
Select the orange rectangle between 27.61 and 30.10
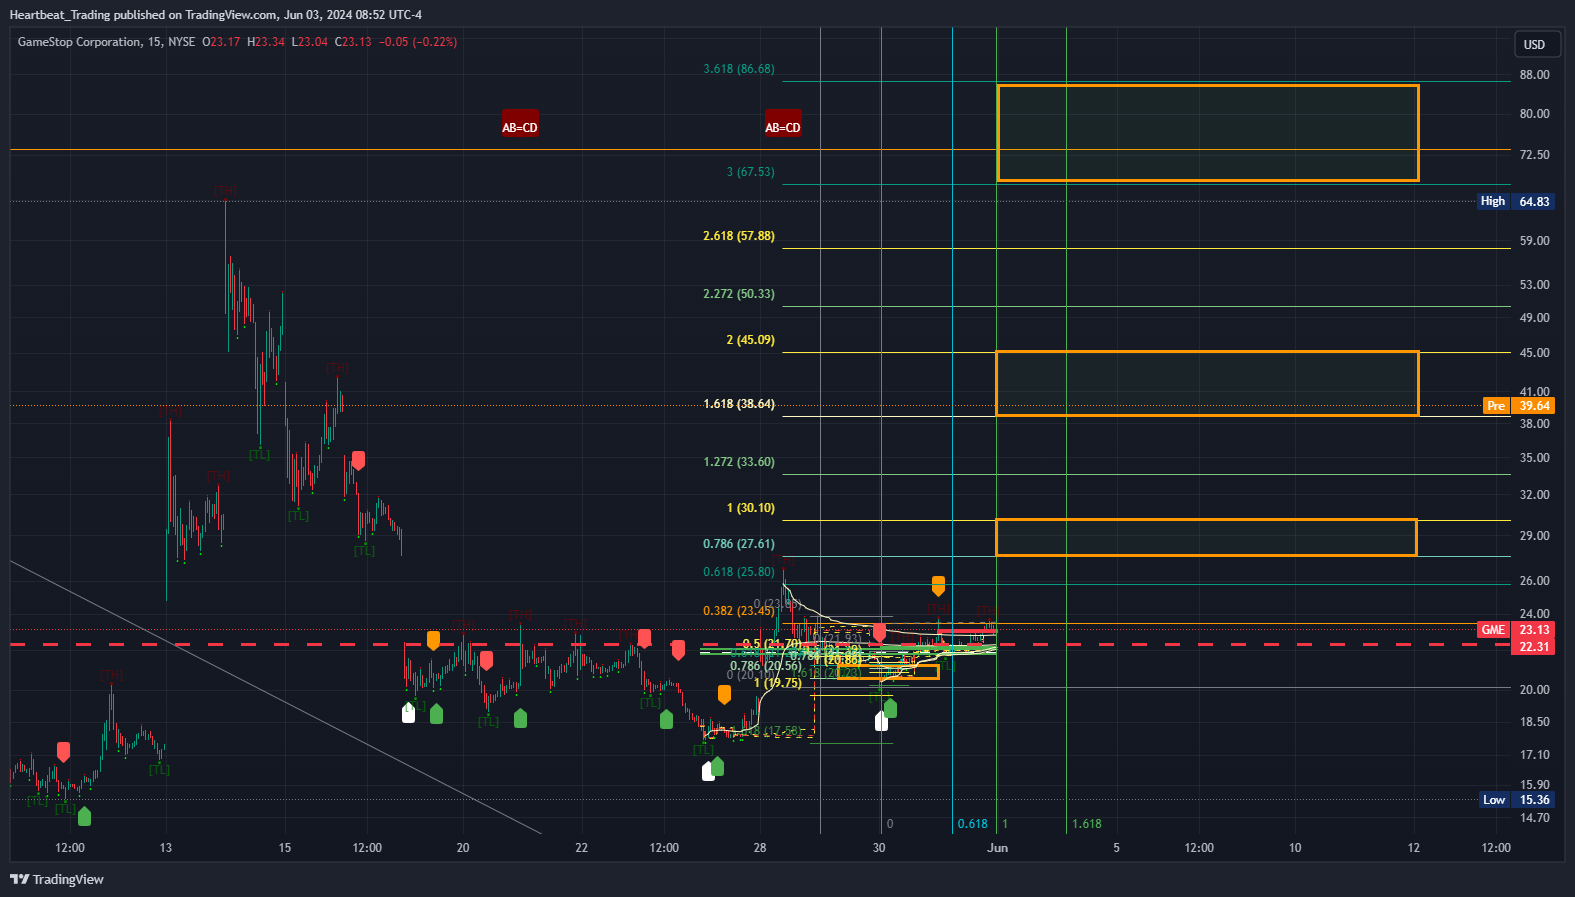pos(1206,537)
